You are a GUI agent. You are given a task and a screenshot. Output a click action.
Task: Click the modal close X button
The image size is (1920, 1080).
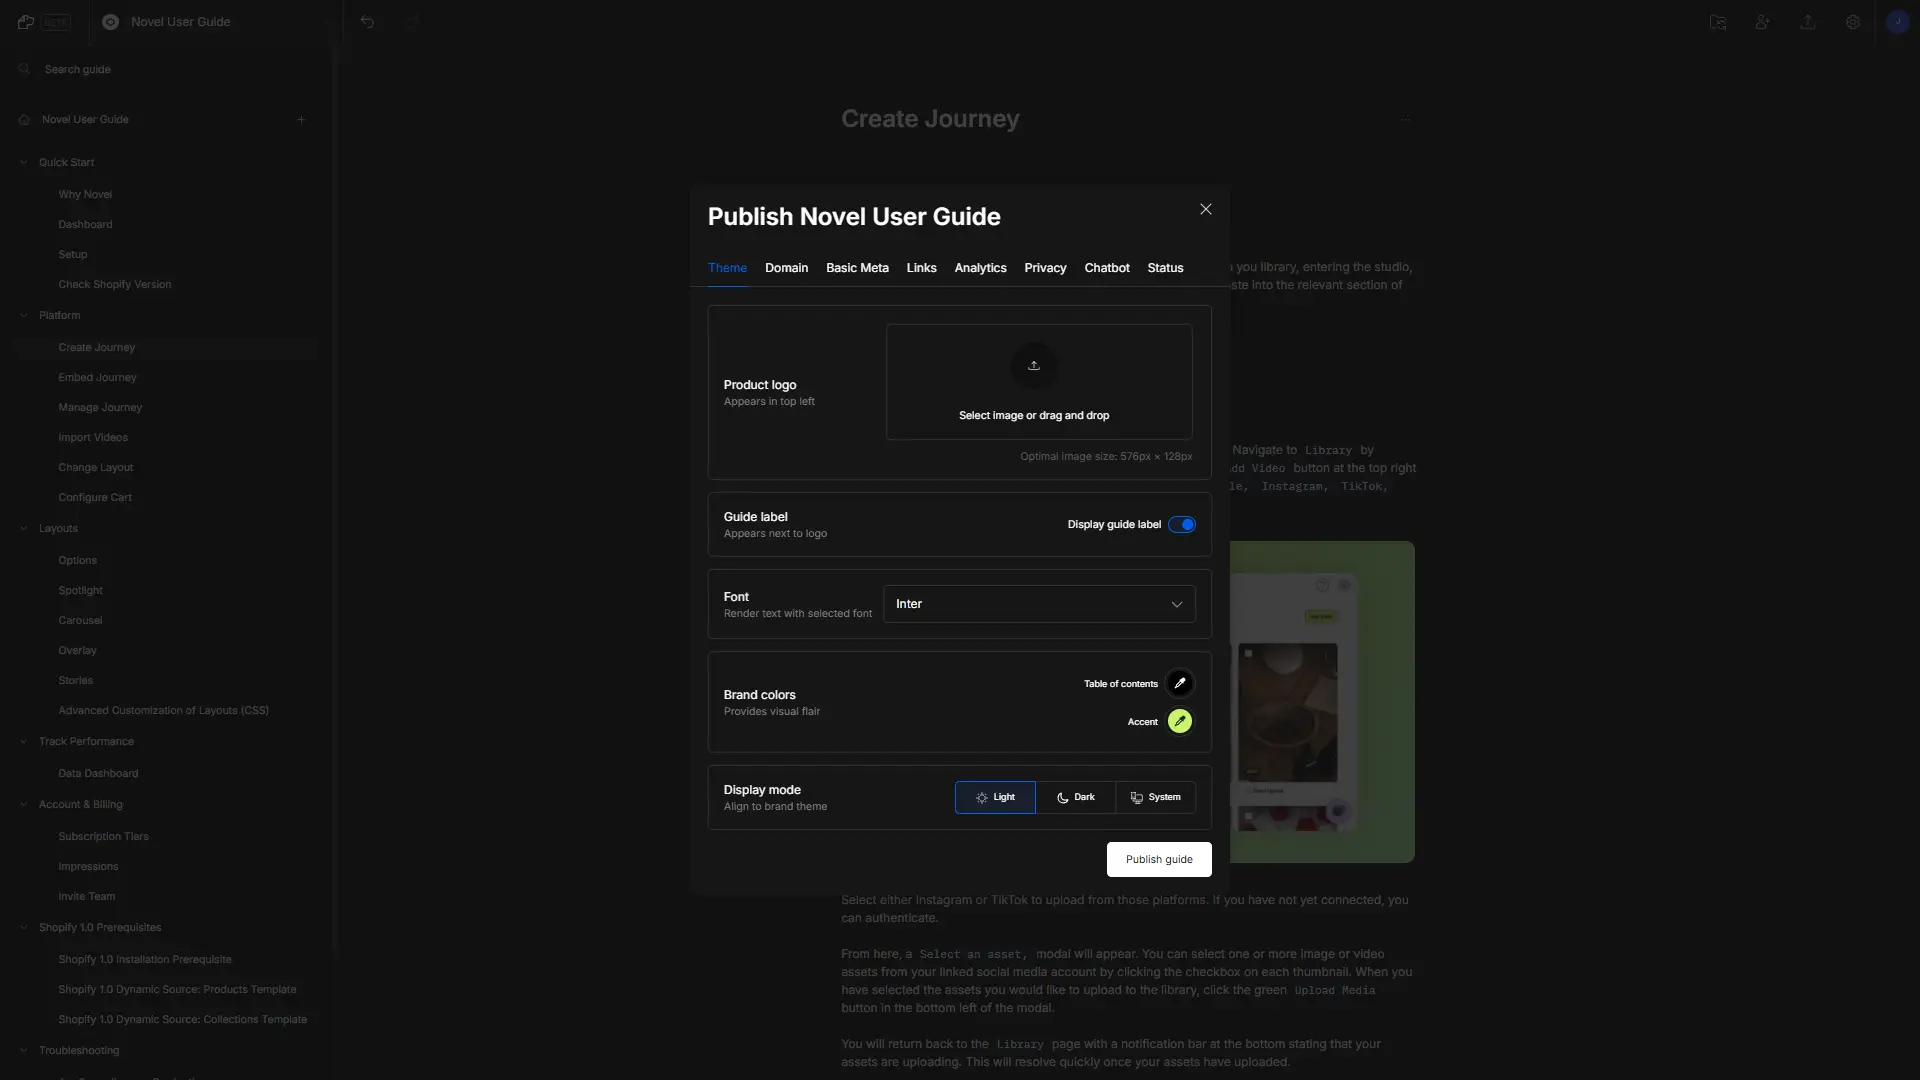point(1205,210)
